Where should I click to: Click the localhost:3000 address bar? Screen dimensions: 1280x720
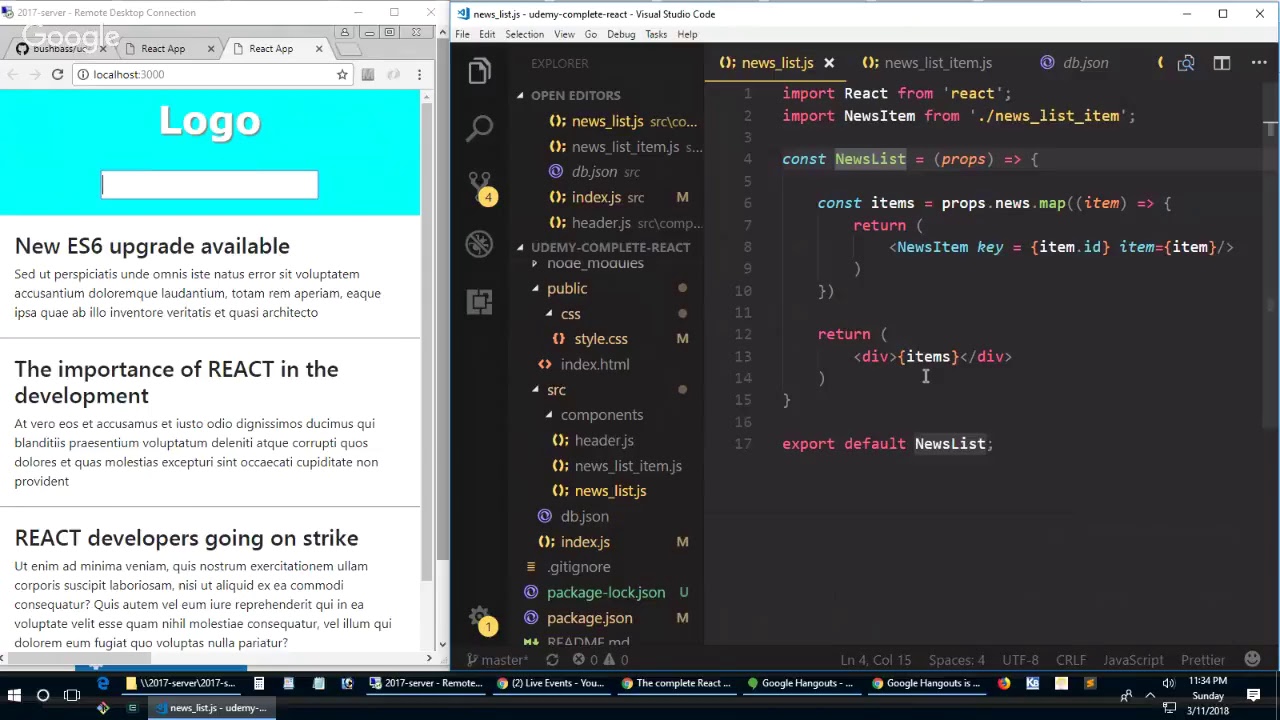[210, 74]
